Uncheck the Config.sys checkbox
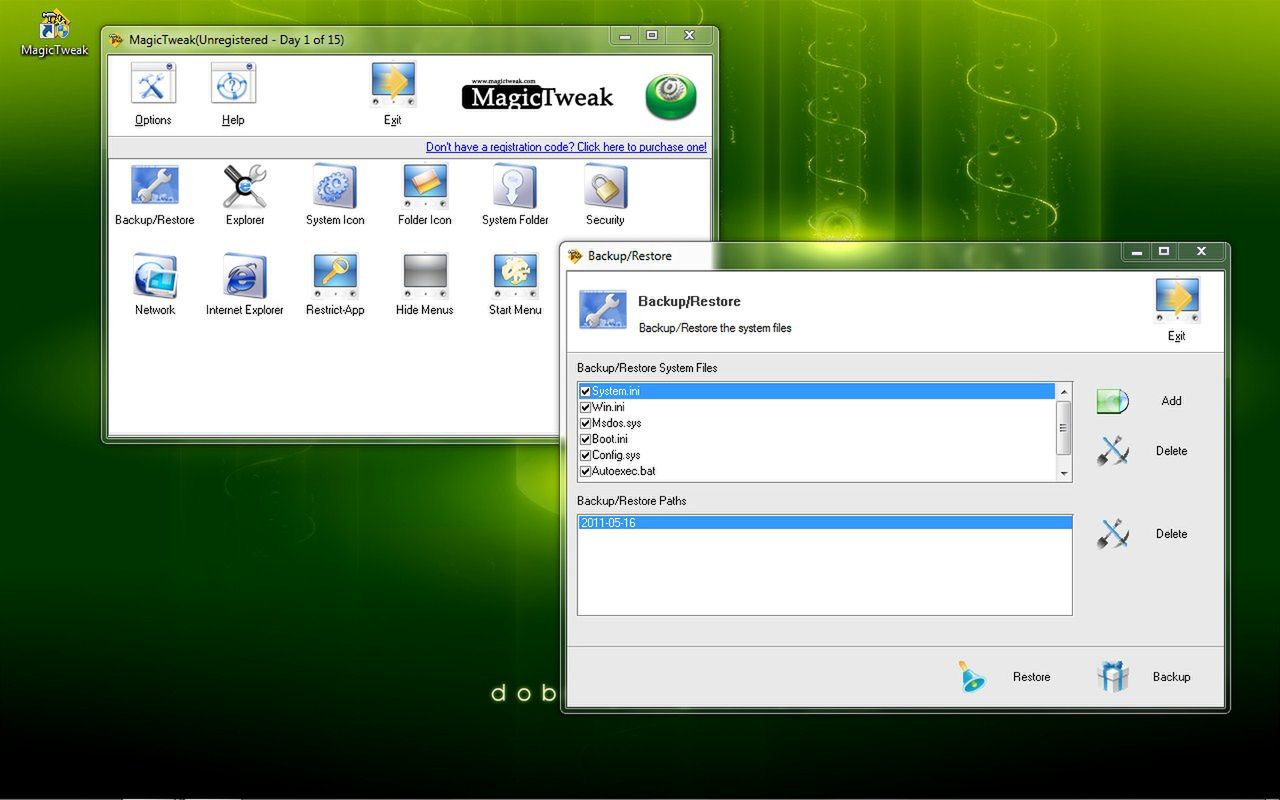 586,455
